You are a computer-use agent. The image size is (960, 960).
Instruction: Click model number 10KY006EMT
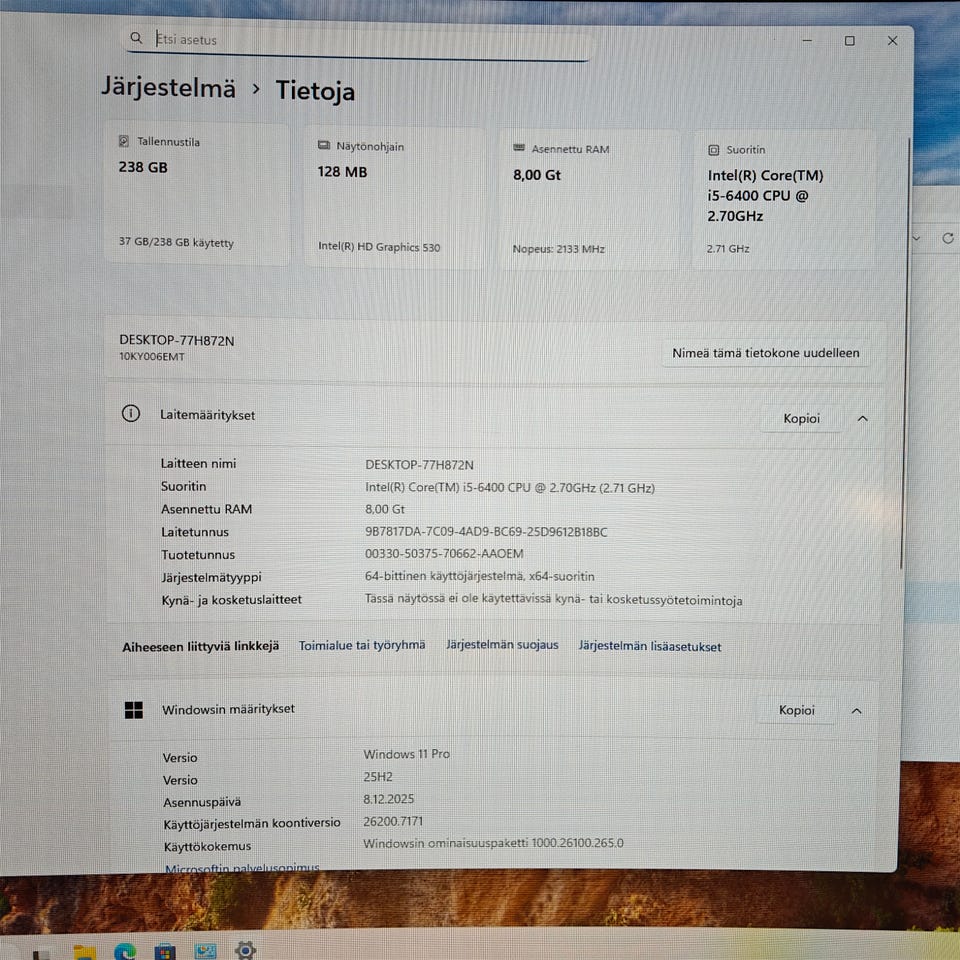coord(151,356)
